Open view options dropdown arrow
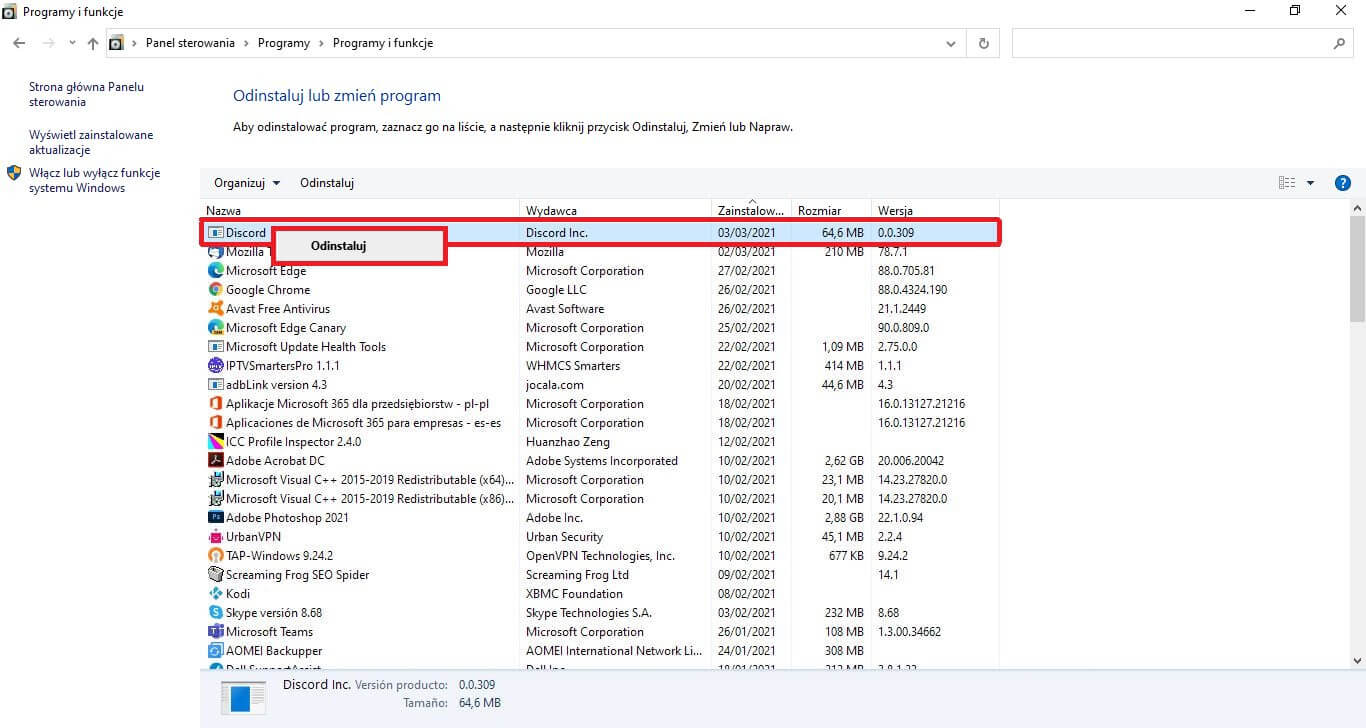 tap(1310, 183)
